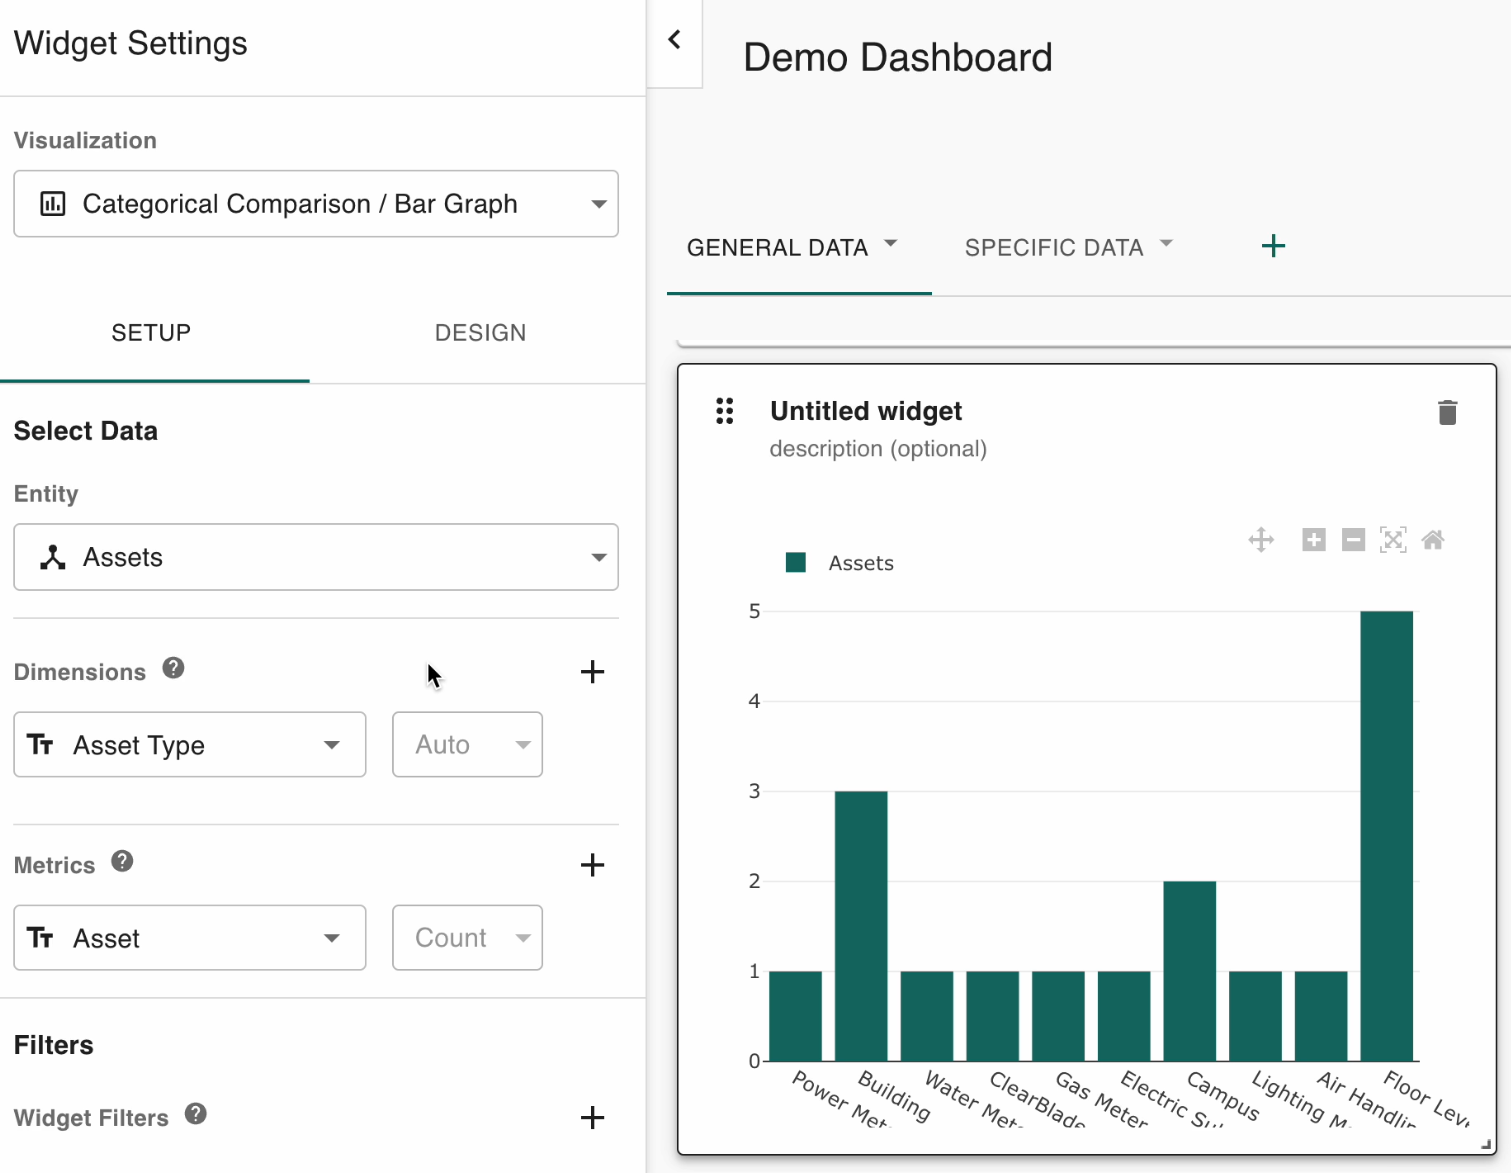The height and width of the screenshot is (1173, 1511).
Task: Open the Count aggregation dropdown
Action: (467, 937)
